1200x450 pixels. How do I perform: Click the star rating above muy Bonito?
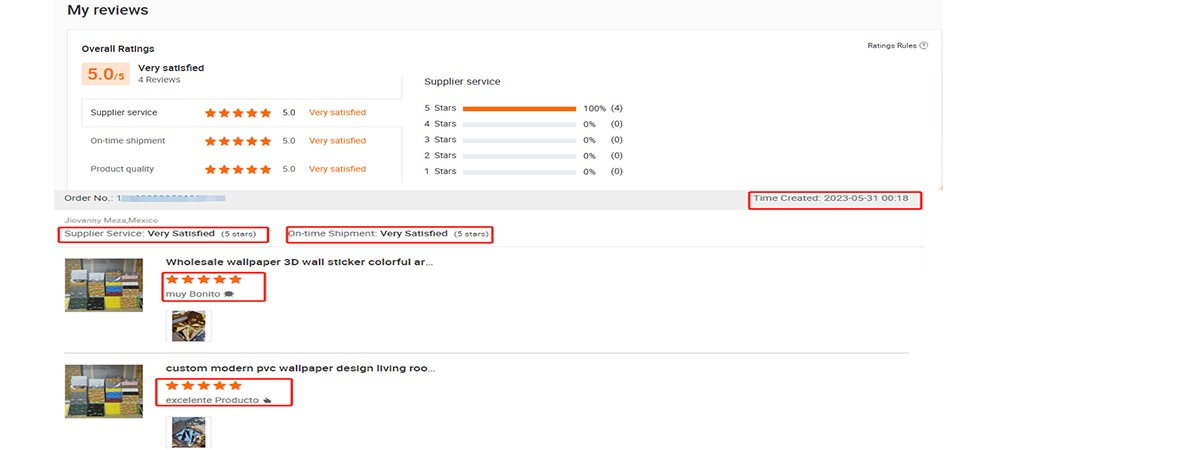(204, 280)
